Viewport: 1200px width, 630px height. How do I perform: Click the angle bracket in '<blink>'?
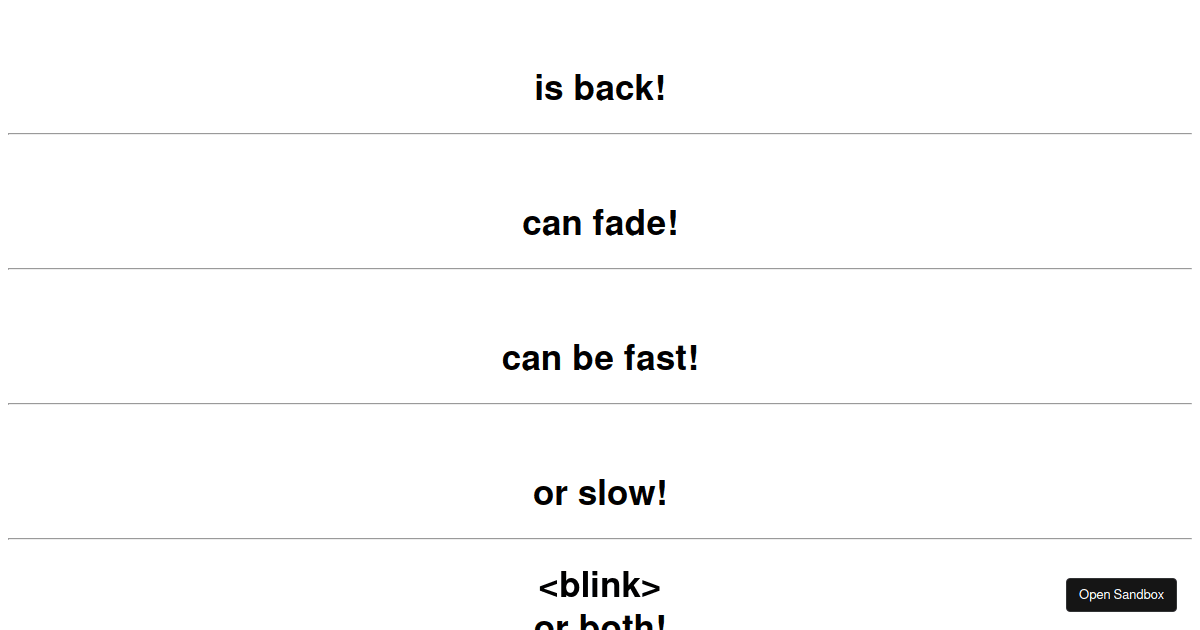coord(548,586)
